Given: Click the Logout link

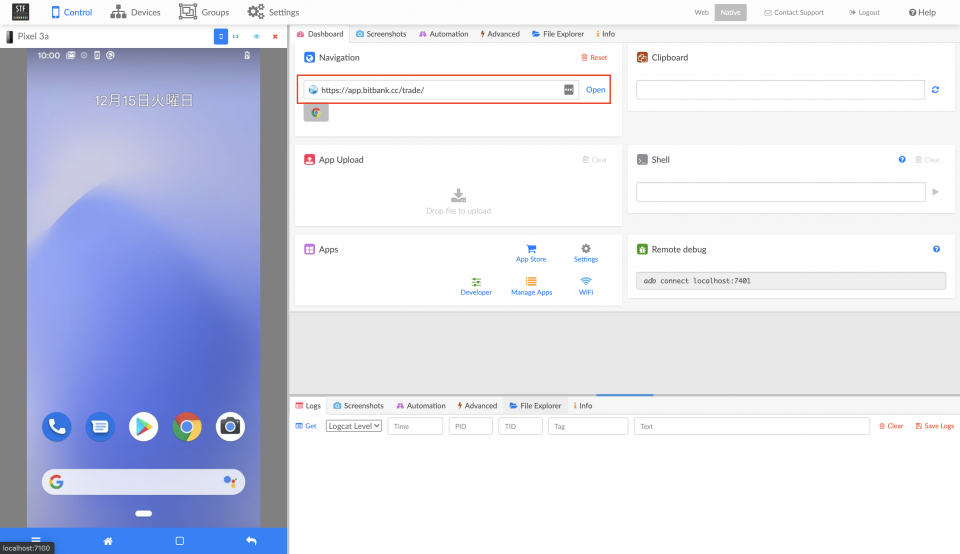Looking at the screenshot, I should [x=864, y=12].
